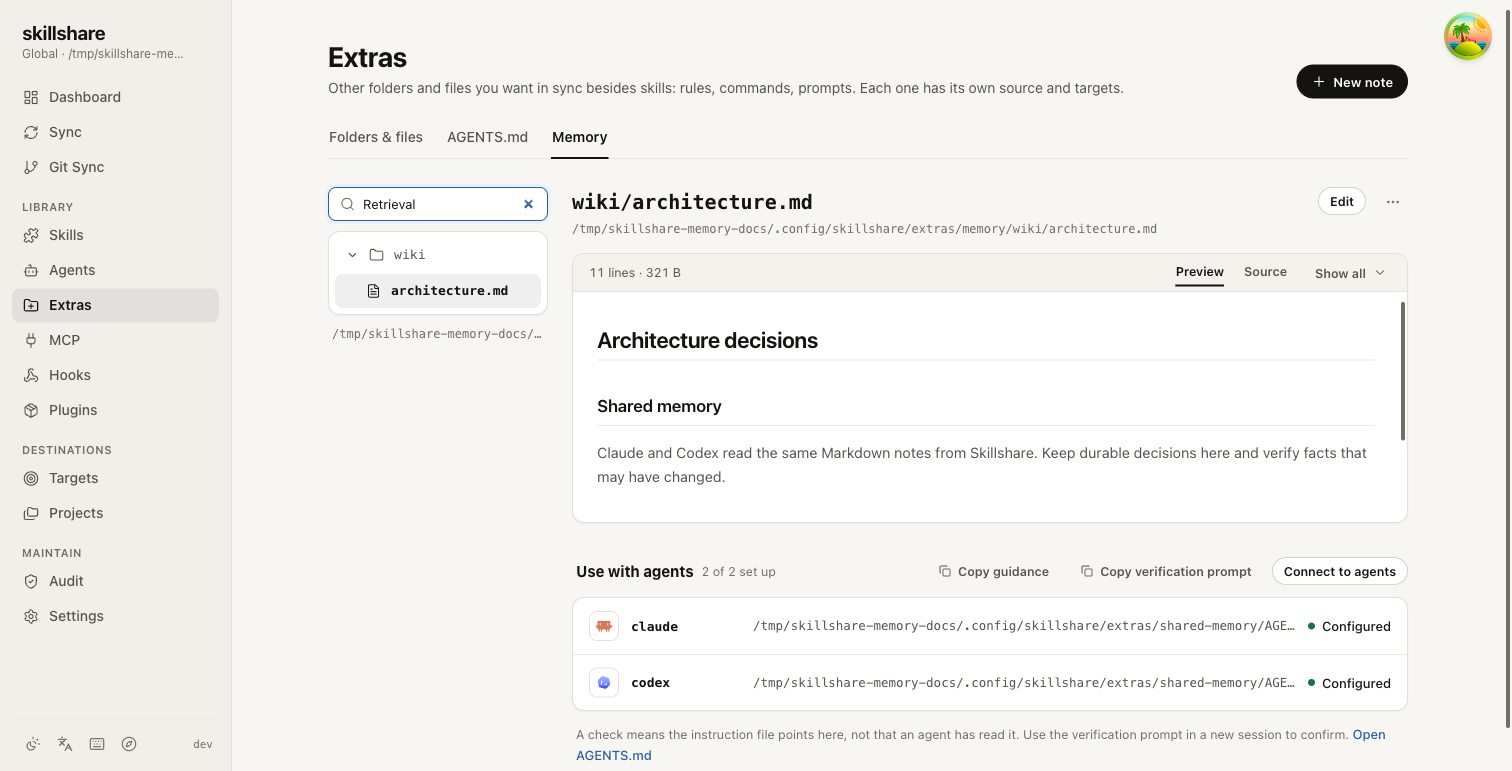The image size is (1512, 771).
Task: Click the compass tour icon
Action: point(129,744)
